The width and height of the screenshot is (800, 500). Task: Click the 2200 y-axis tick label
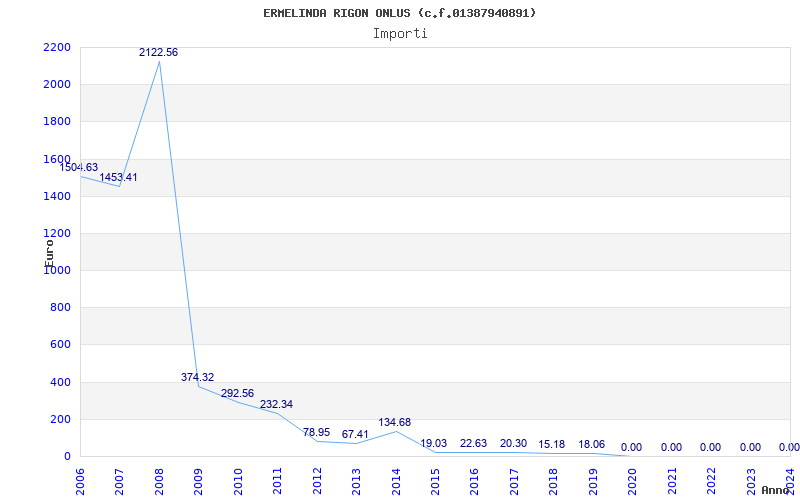(57, 47)
